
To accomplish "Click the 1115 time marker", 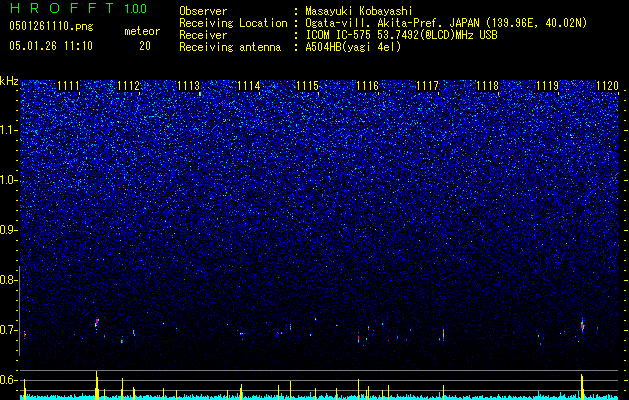I will [x=308, y=86].
